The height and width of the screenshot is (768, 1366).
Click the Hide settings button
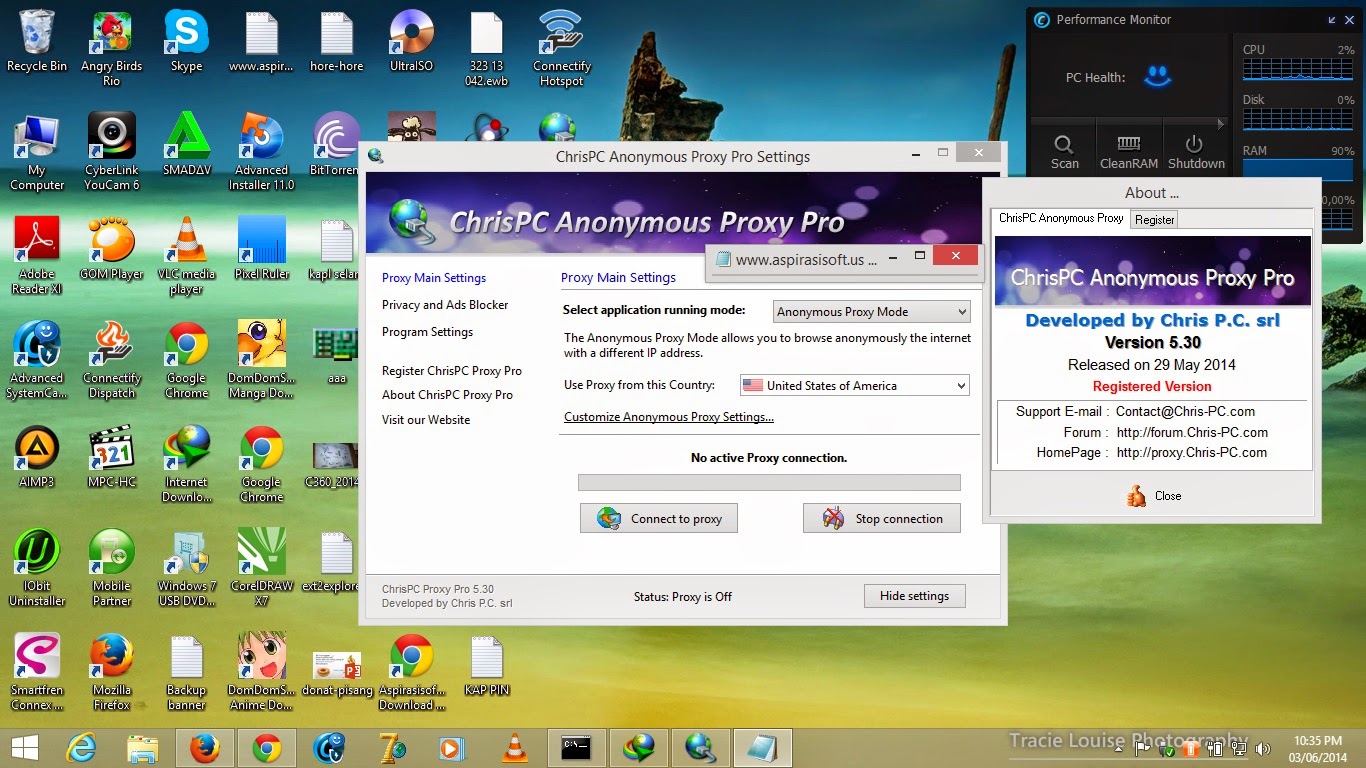(914, 596)
